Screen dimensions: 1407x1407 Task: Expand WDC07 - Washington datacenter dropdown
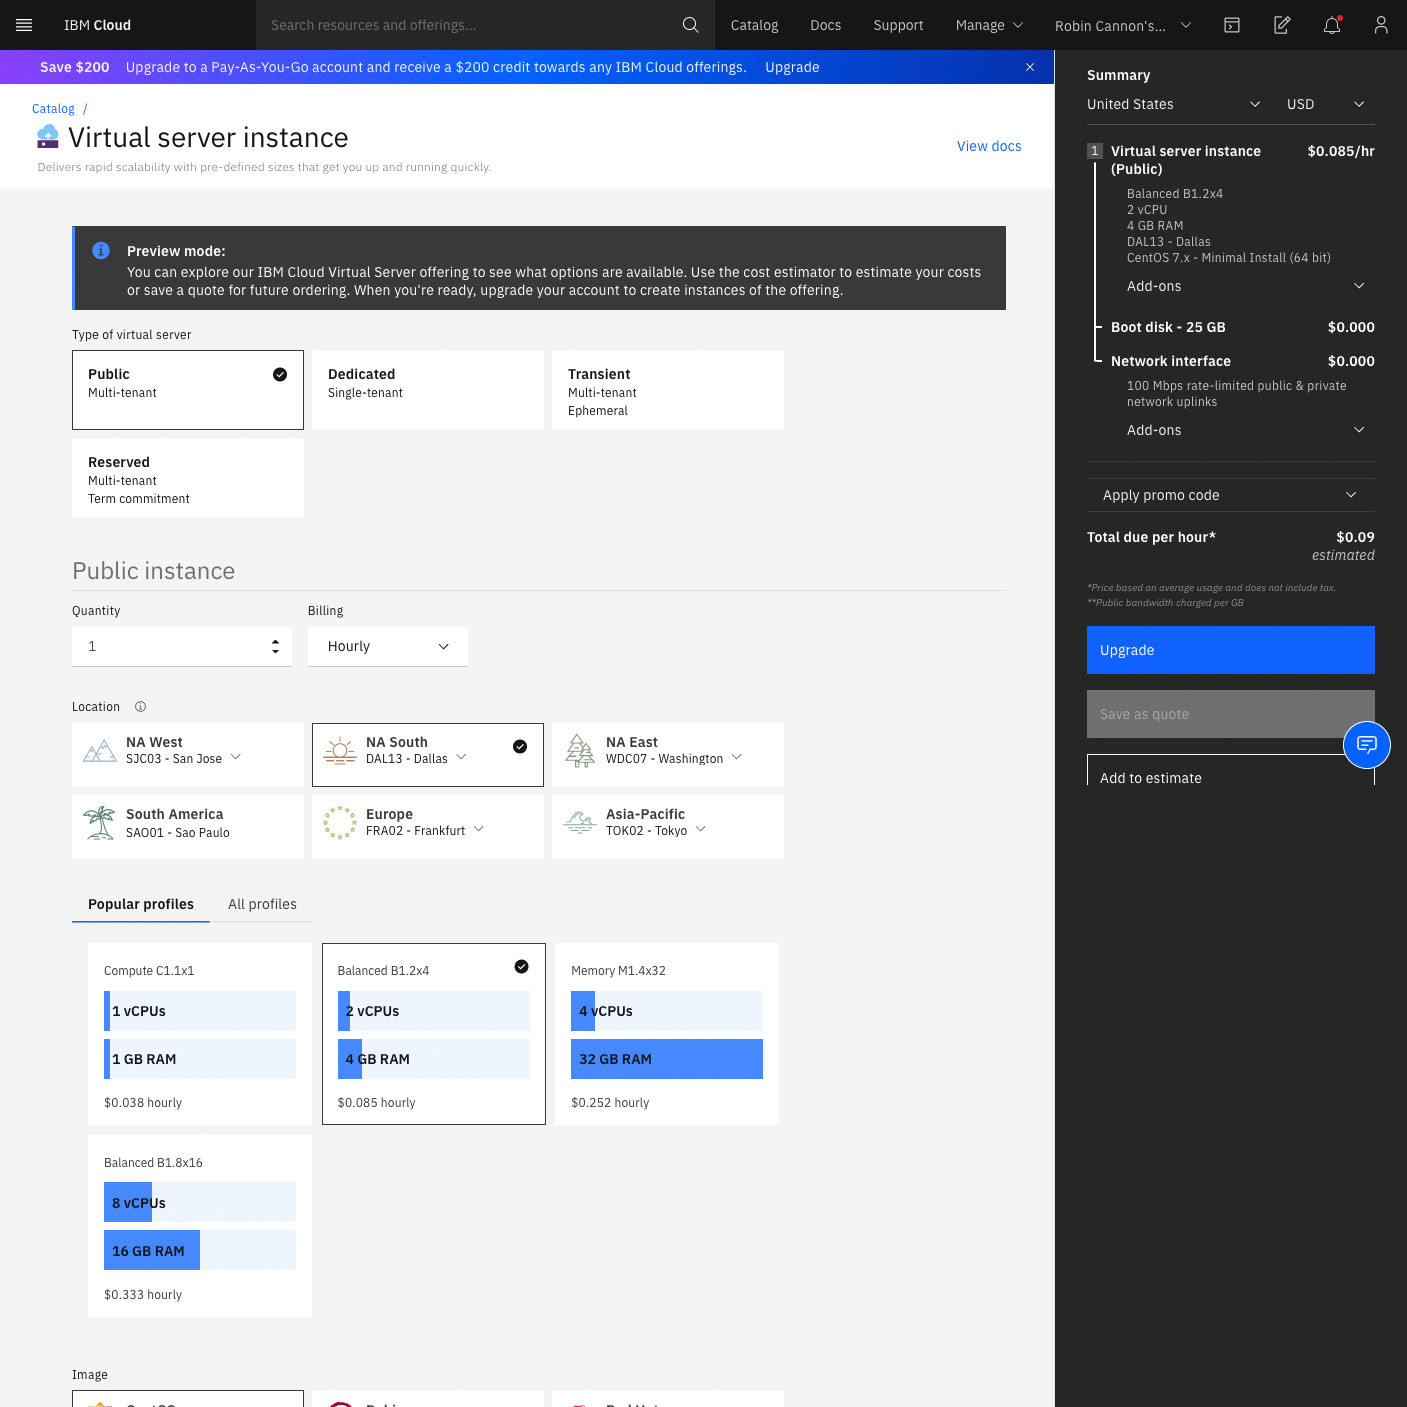point(674,759)
